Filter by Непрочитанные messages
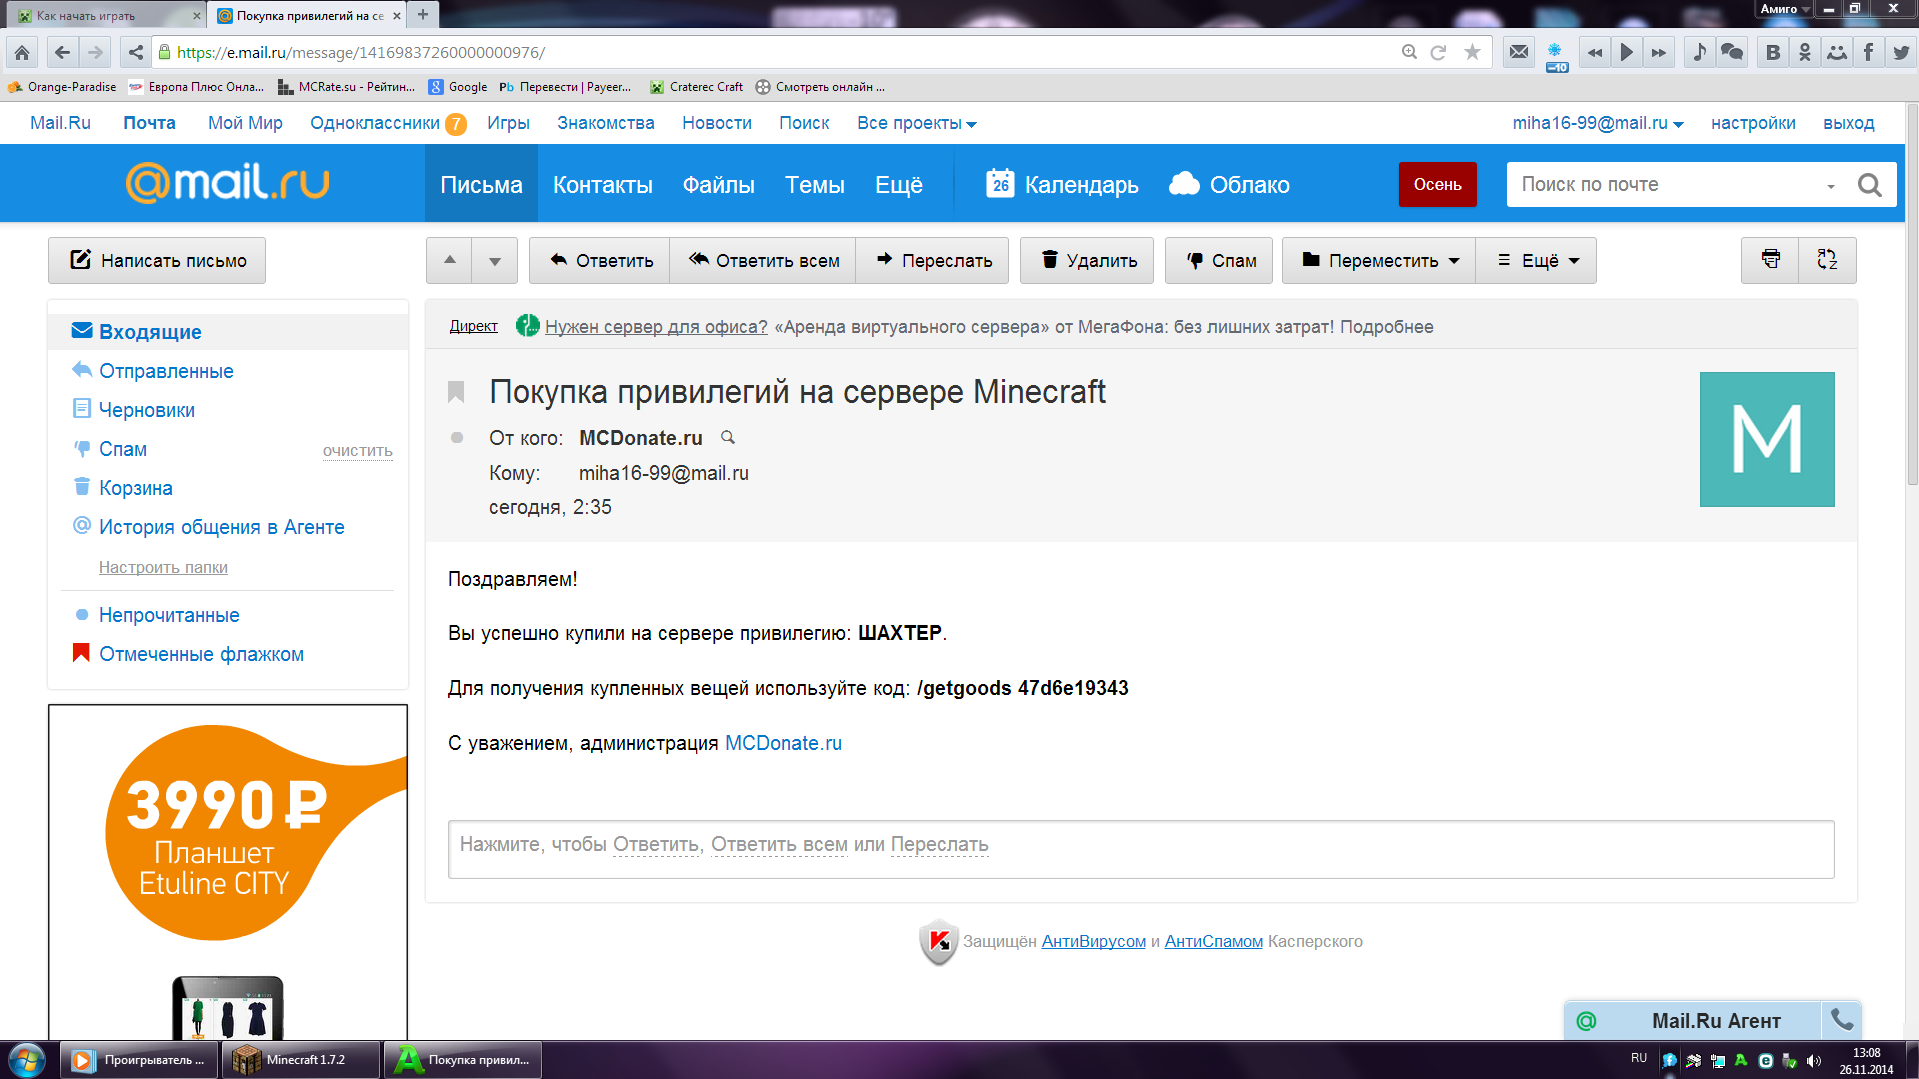 pos(169,614)
